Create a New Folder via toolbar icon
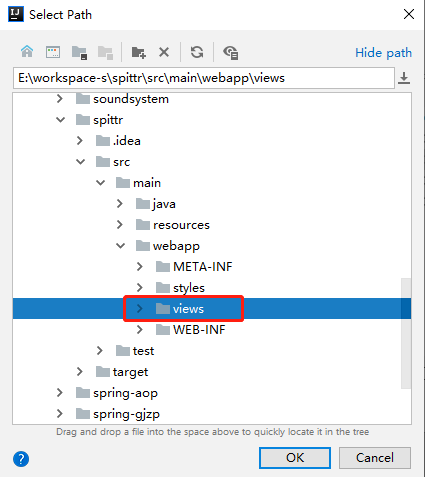This screenshot has width=425, height=477. tap(138, 52)
